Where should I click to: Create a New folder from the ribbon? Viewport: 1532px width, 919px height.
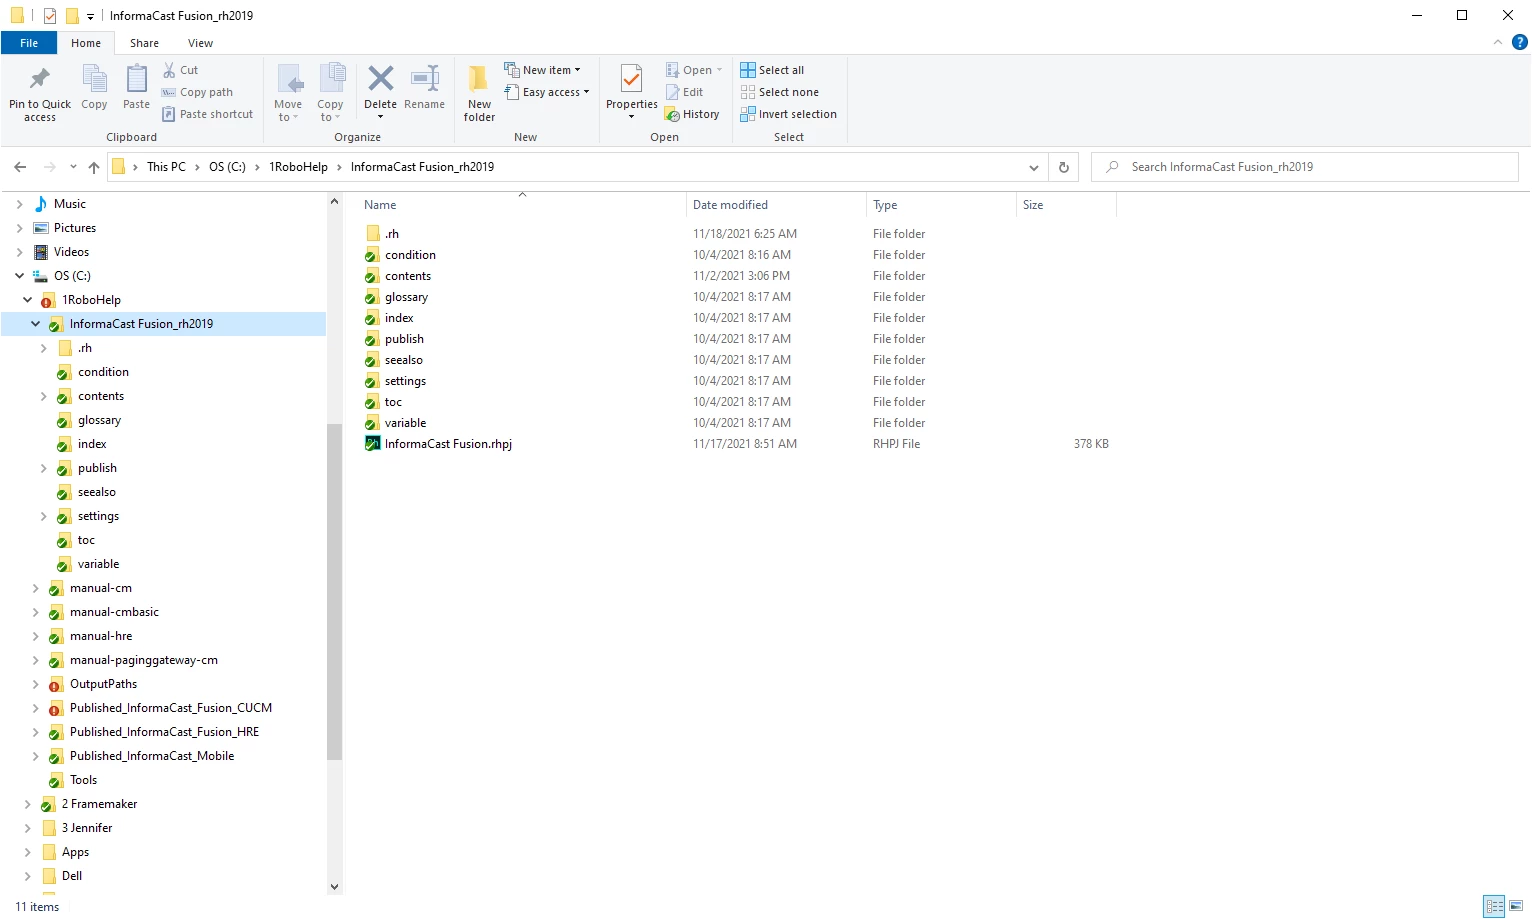click(479, 93)
